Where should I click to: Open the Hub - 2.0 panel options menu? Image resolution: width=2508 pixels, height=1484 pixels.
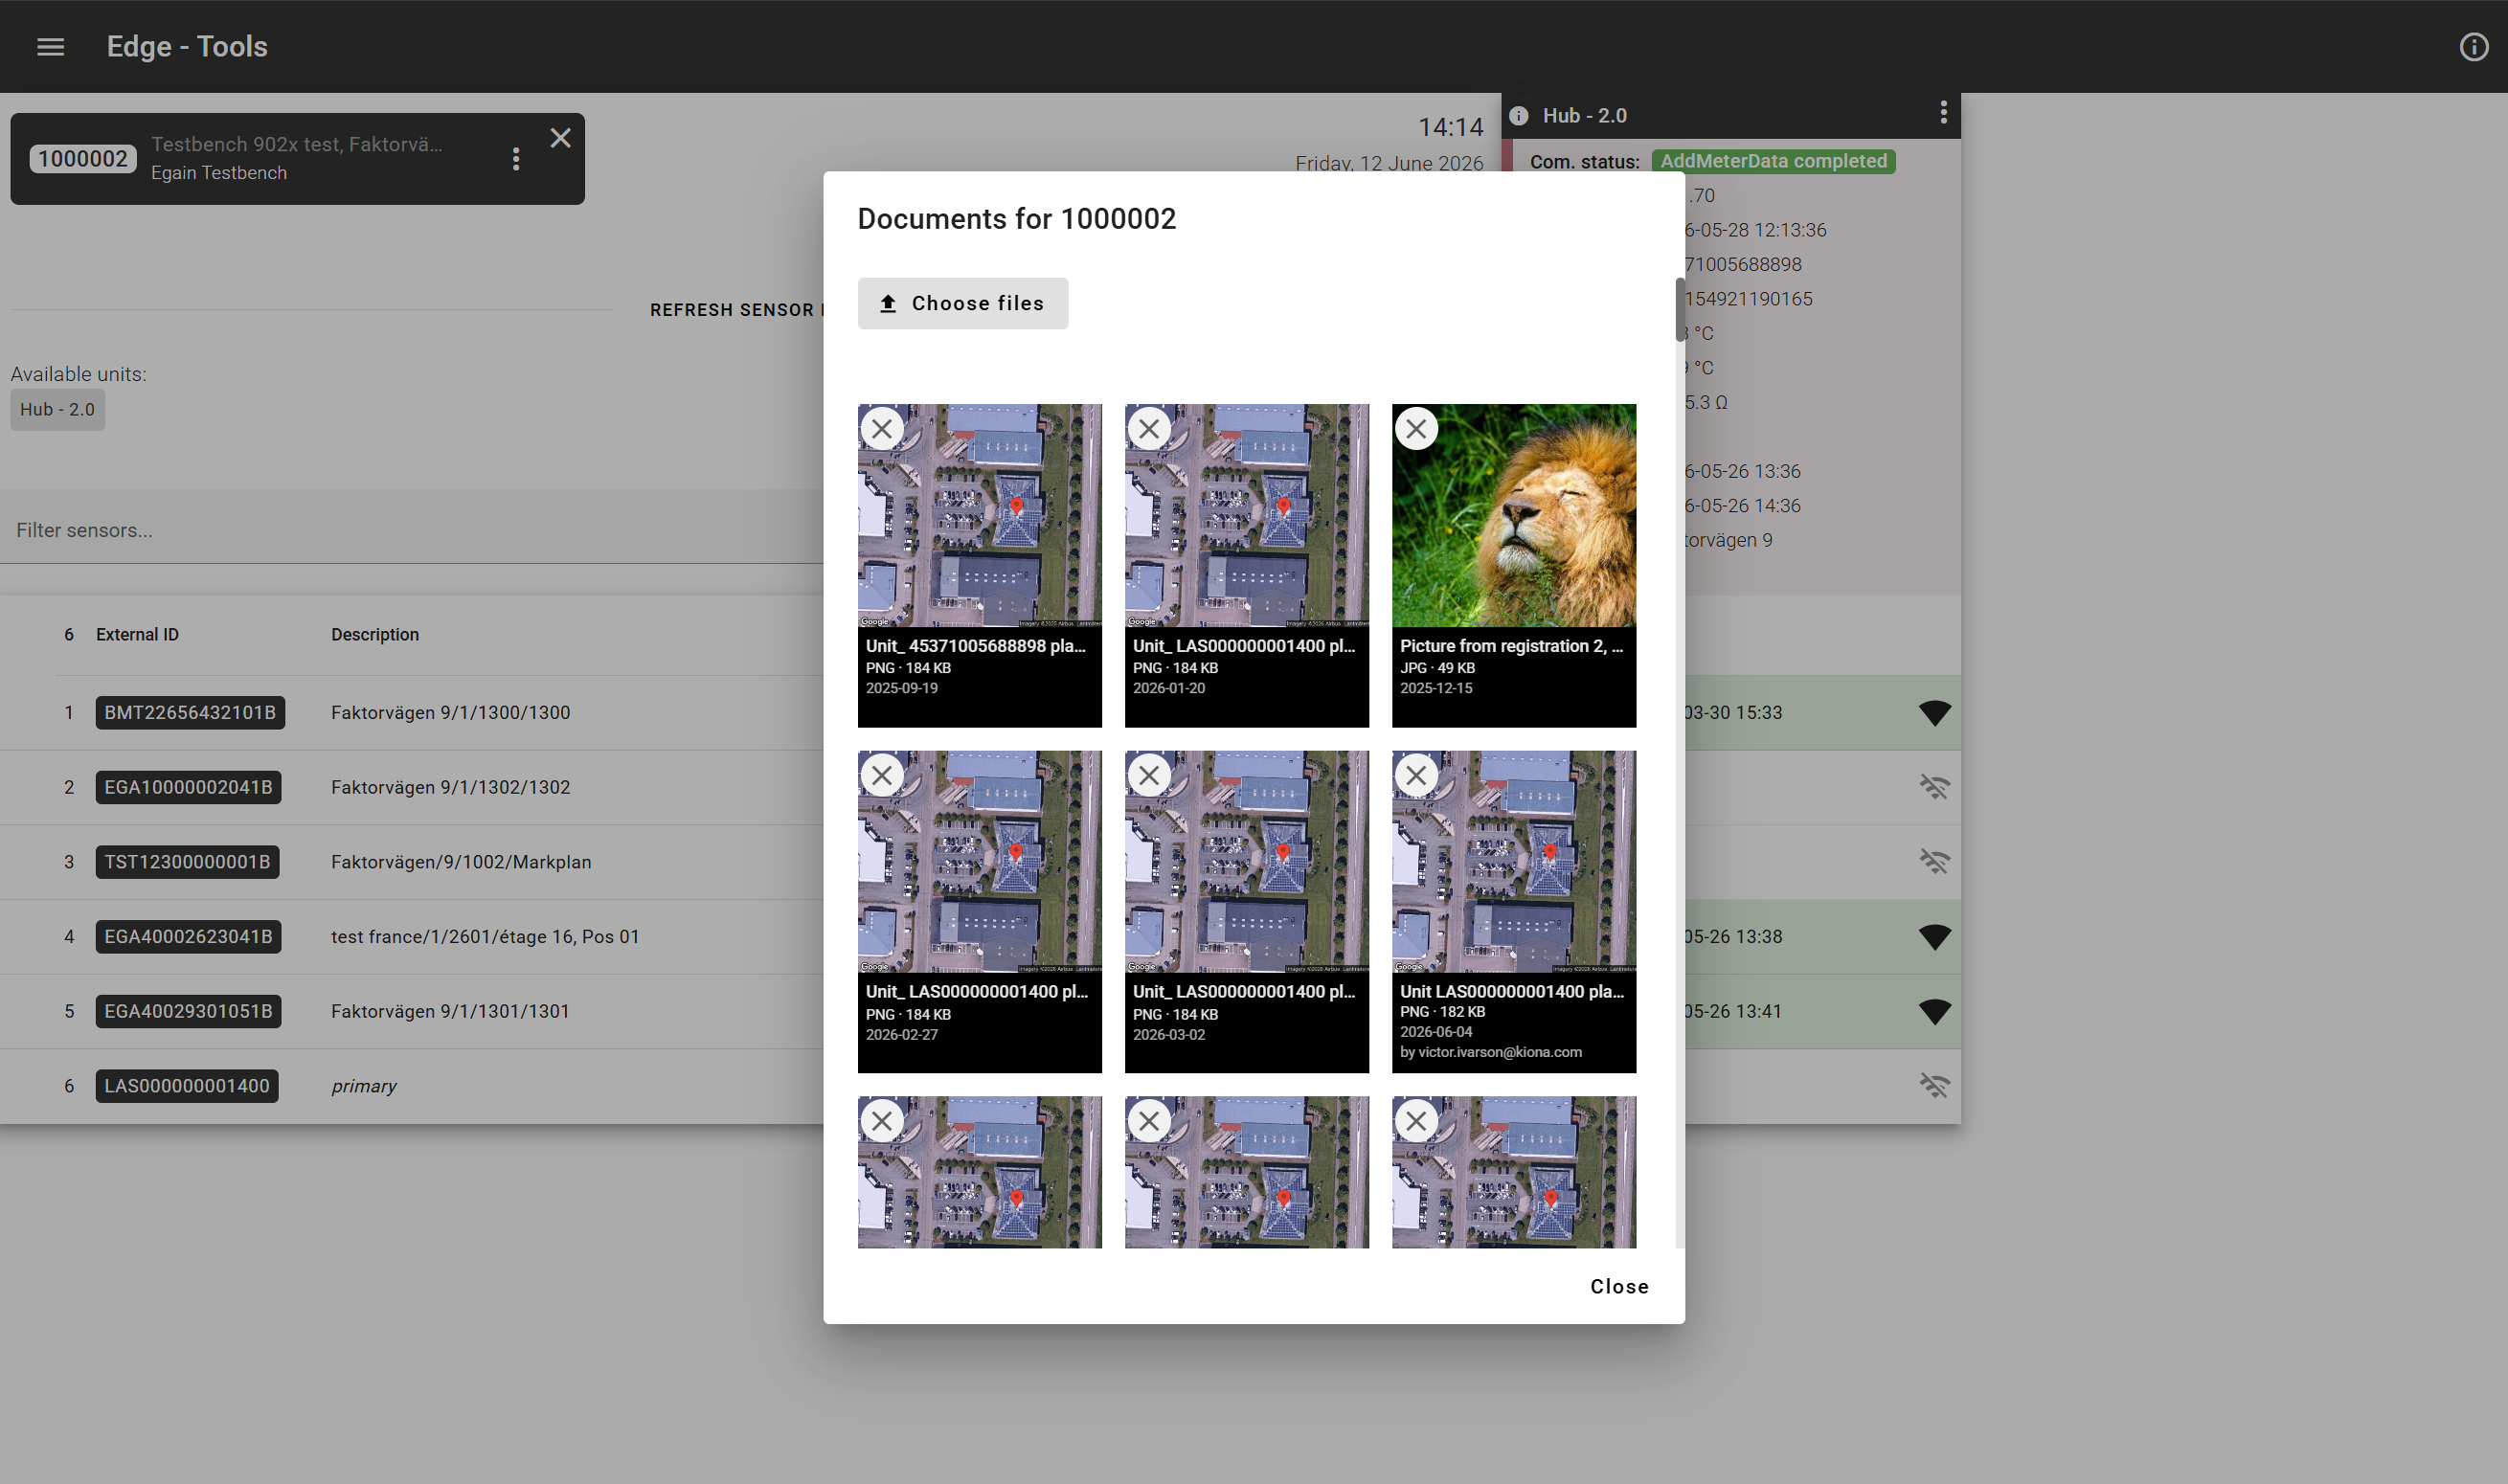point(1943,113)
